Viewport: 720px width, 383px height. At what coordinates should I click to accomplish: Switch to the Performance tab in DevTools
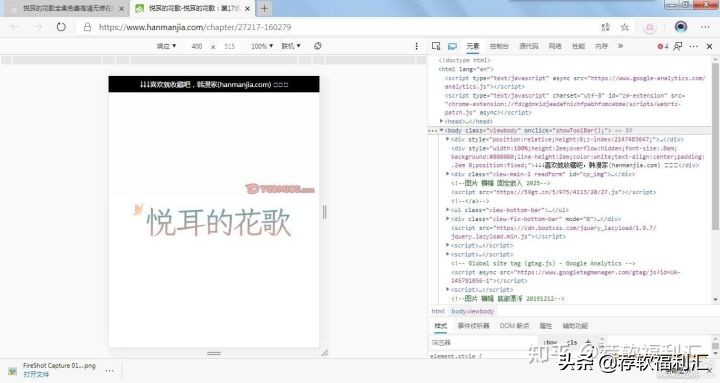click(578, 46)
